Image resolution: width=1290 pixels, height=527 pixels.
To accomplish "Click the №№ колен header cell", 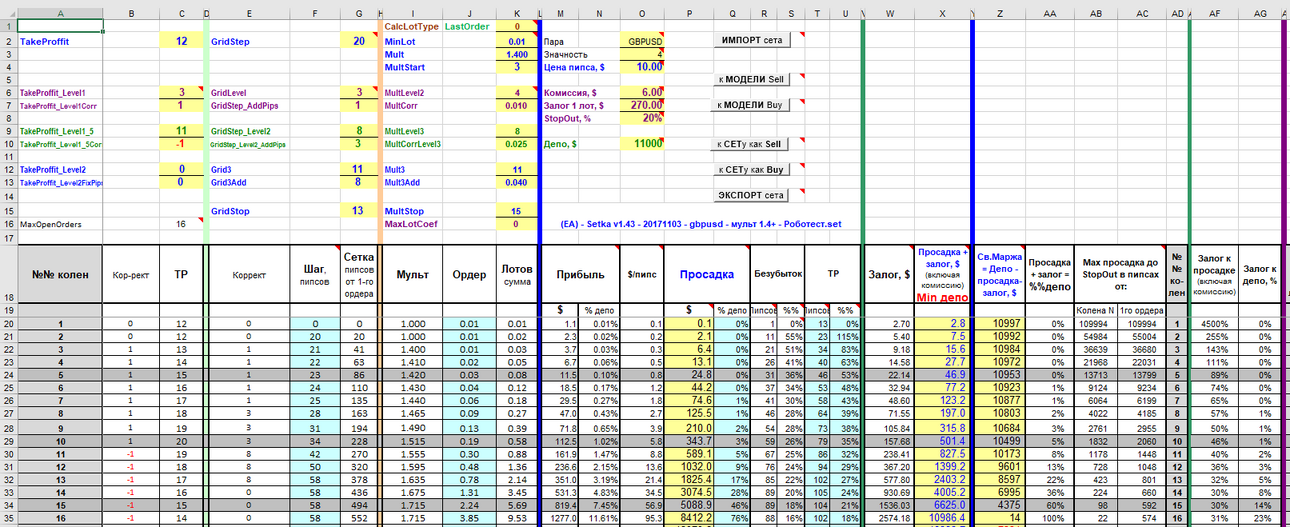I will tap(60, 273).
